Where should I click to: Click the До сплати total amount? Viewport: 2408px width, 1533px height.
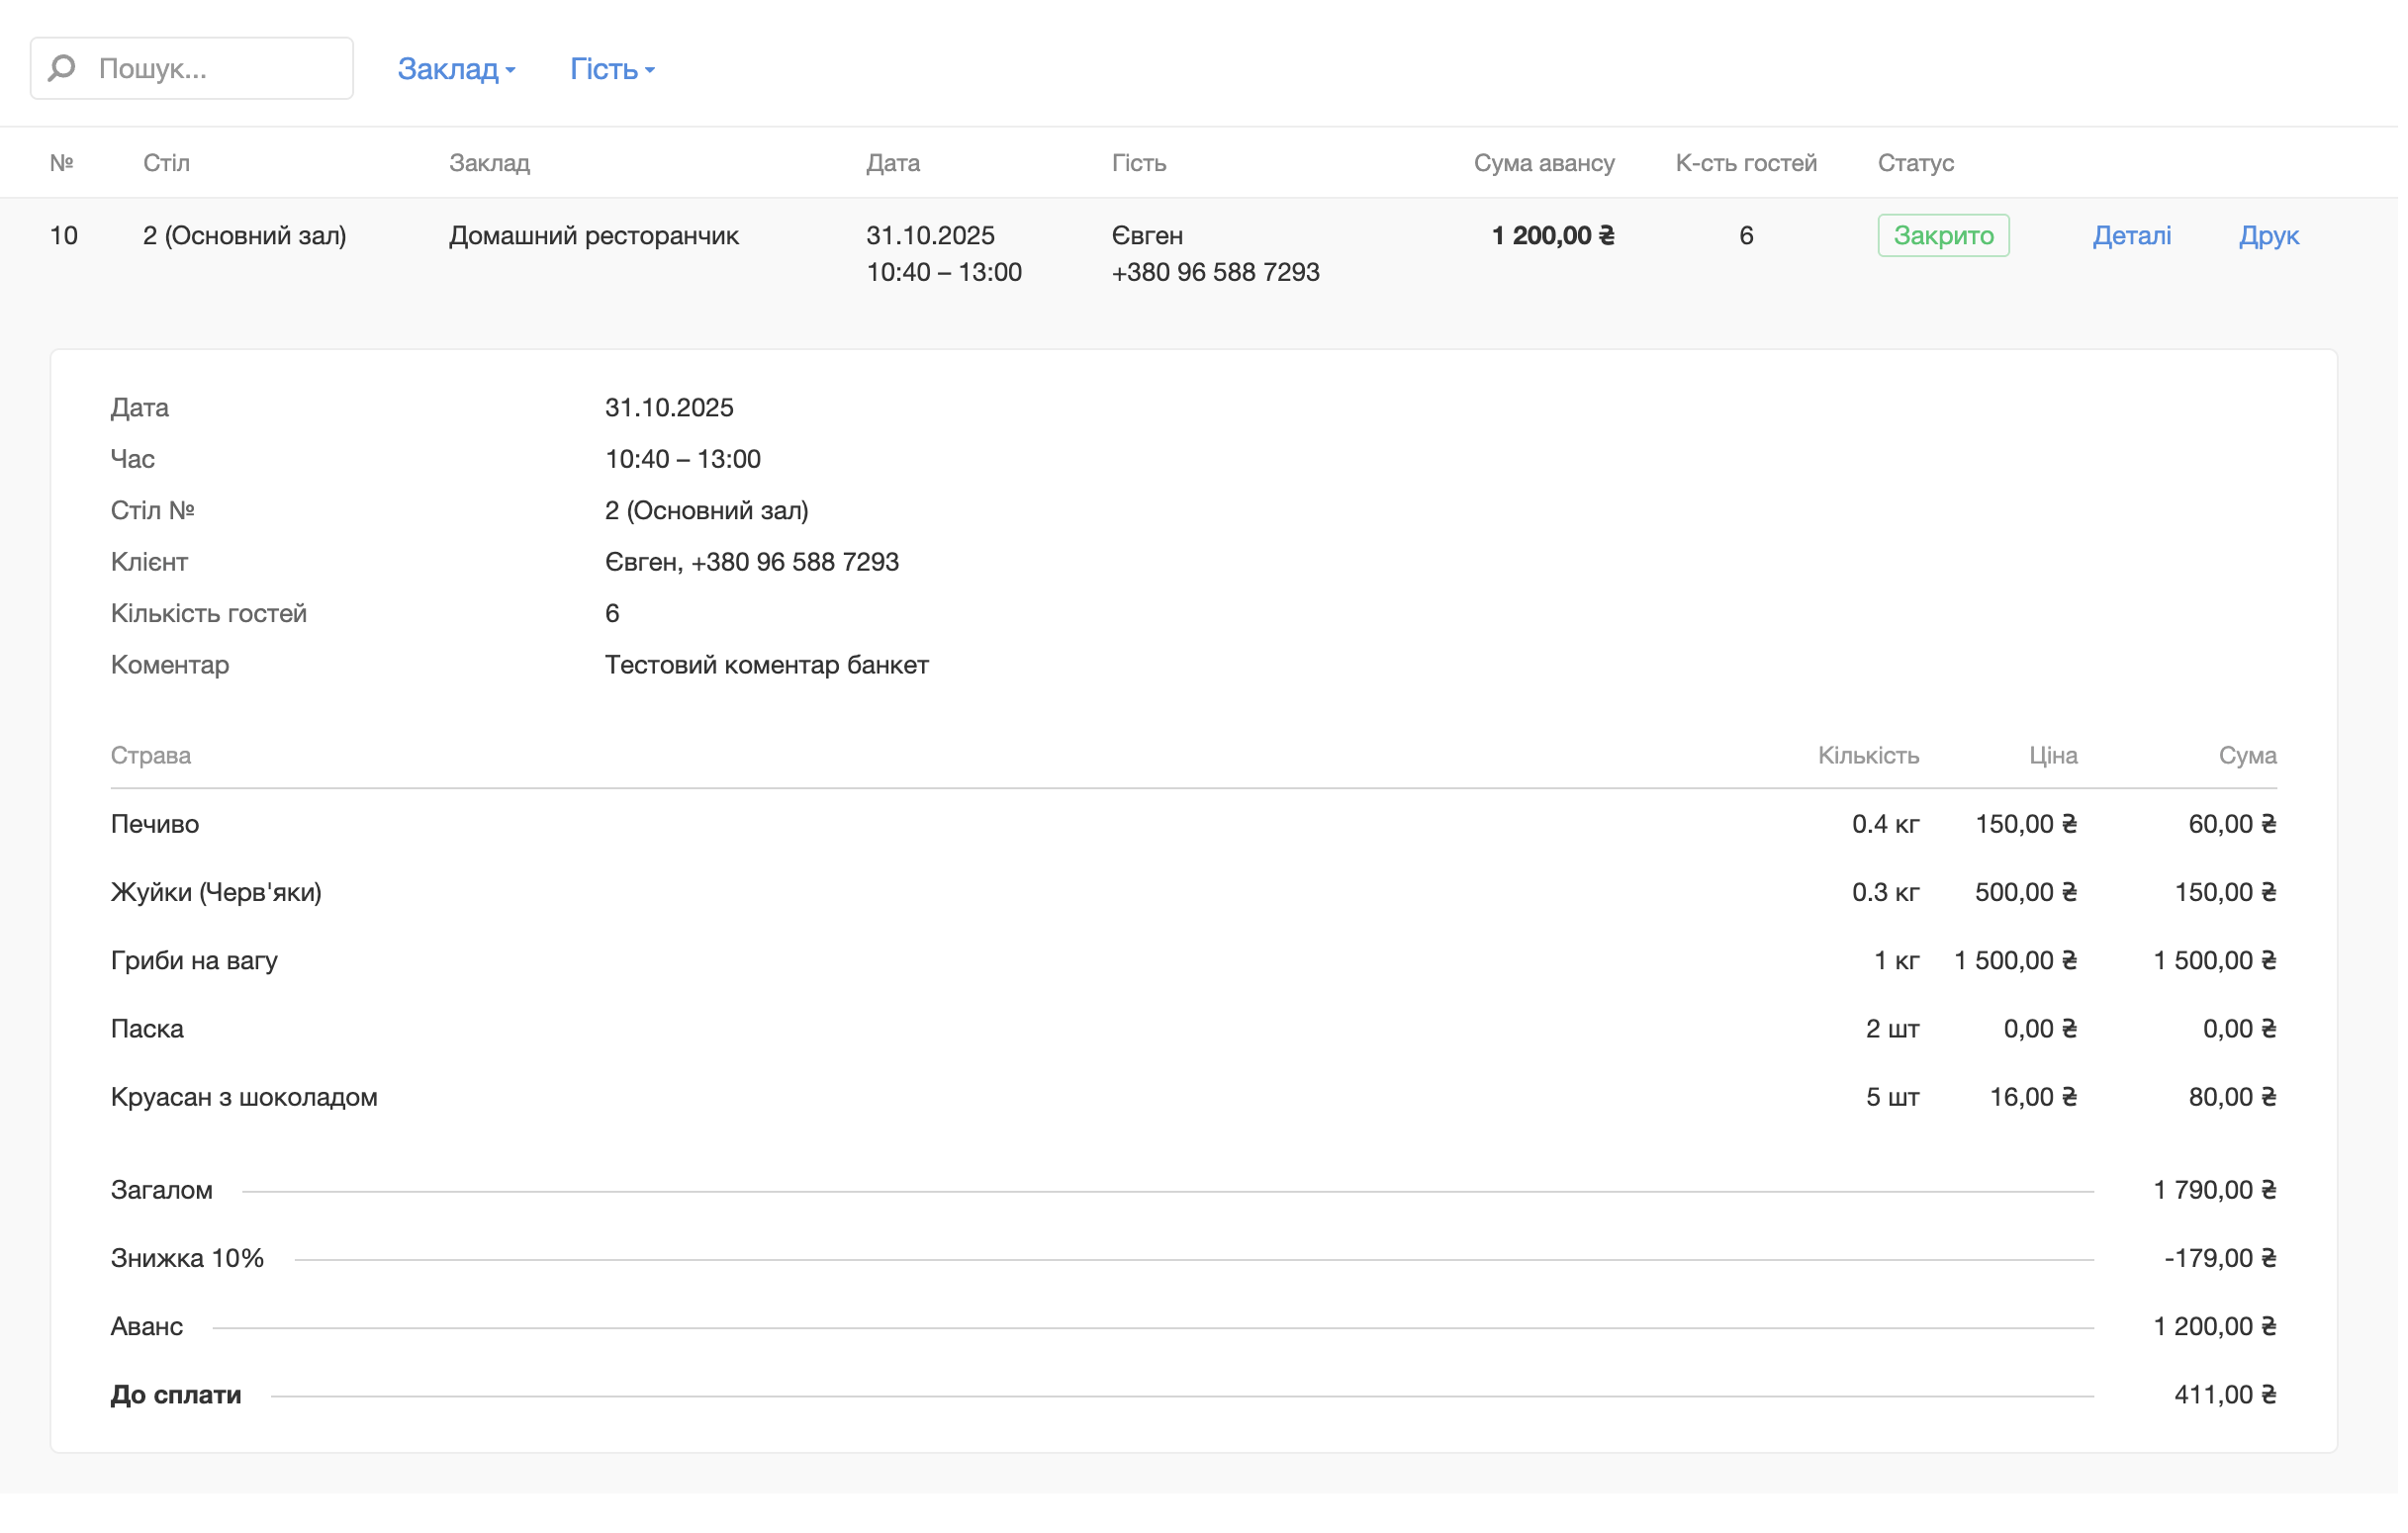(x=2224, y=1394)
